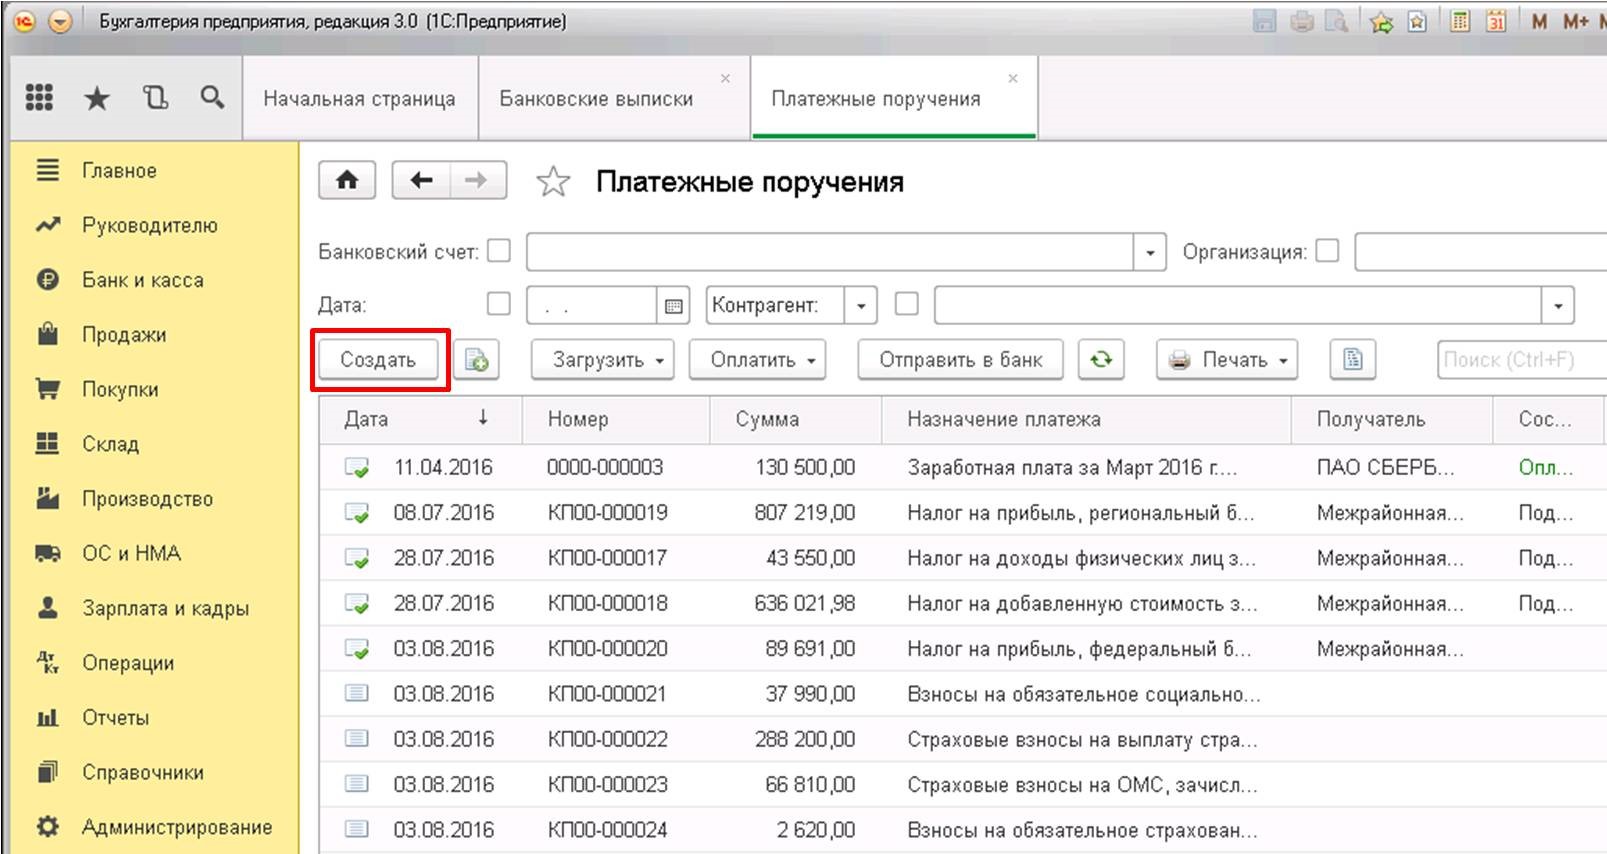The height and width of the screenshot is (854, 1607).
Task: Expand the Загрузить dropdown button
Action: 602,360
